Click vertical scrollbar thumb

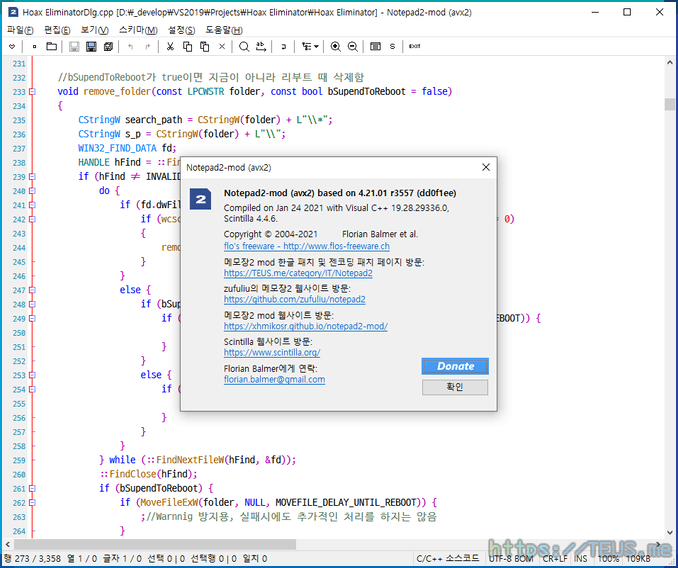click(669, 104)
